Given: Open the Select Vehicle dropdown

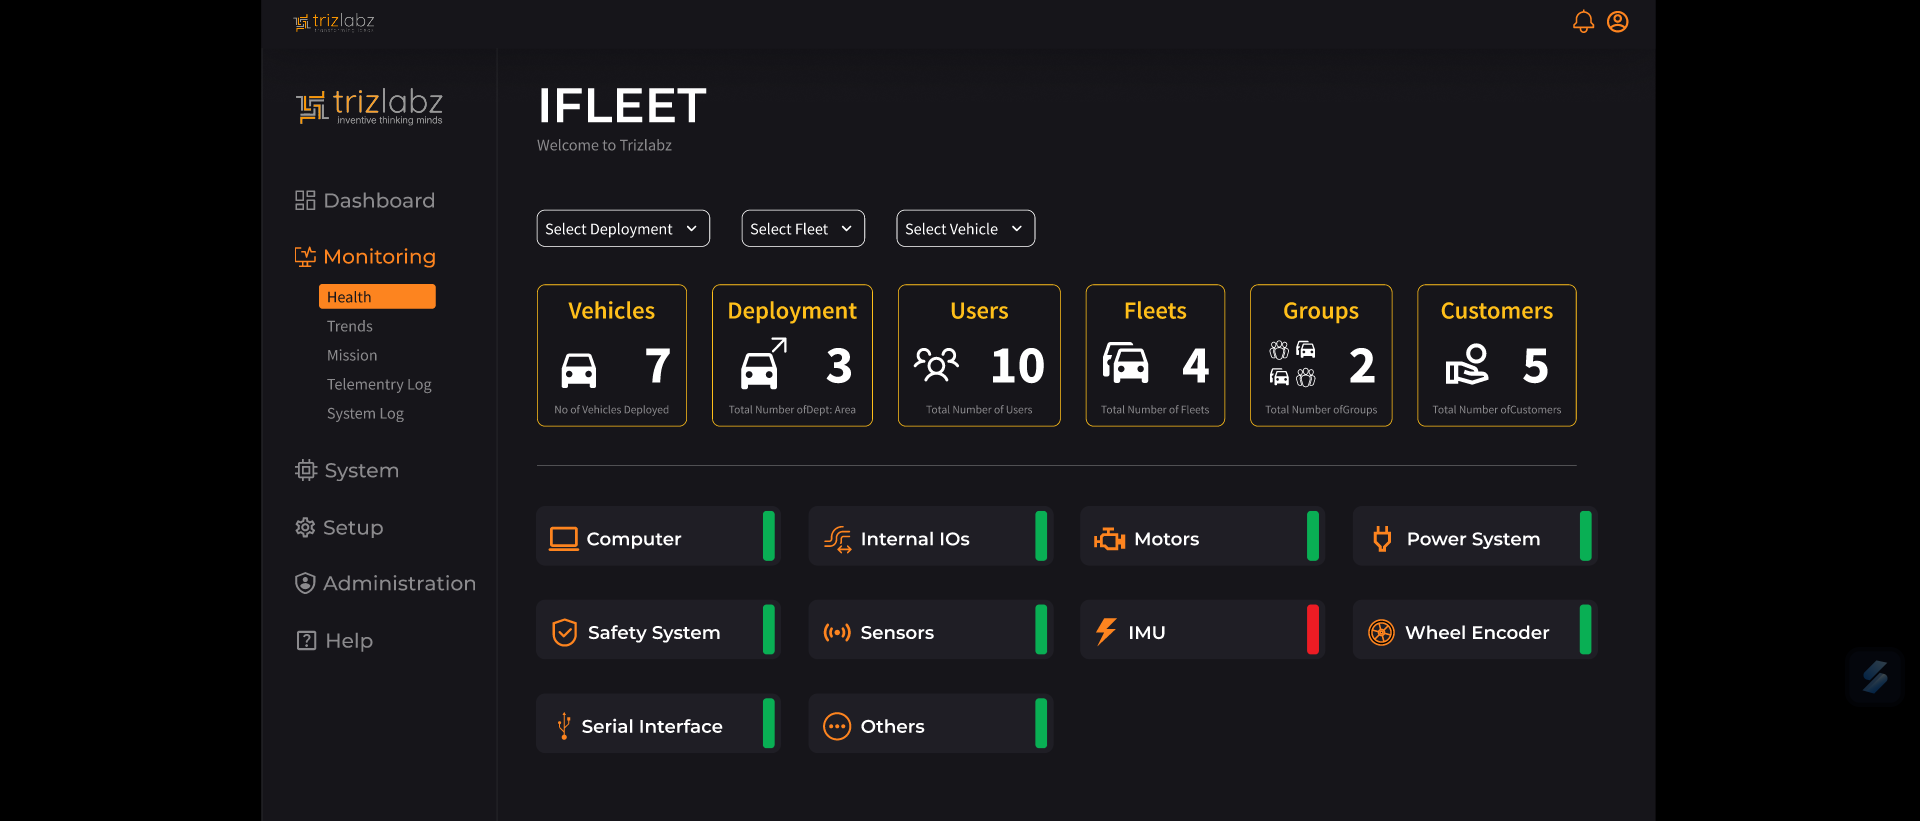Looking at the screenshot, I should (965, 229).
